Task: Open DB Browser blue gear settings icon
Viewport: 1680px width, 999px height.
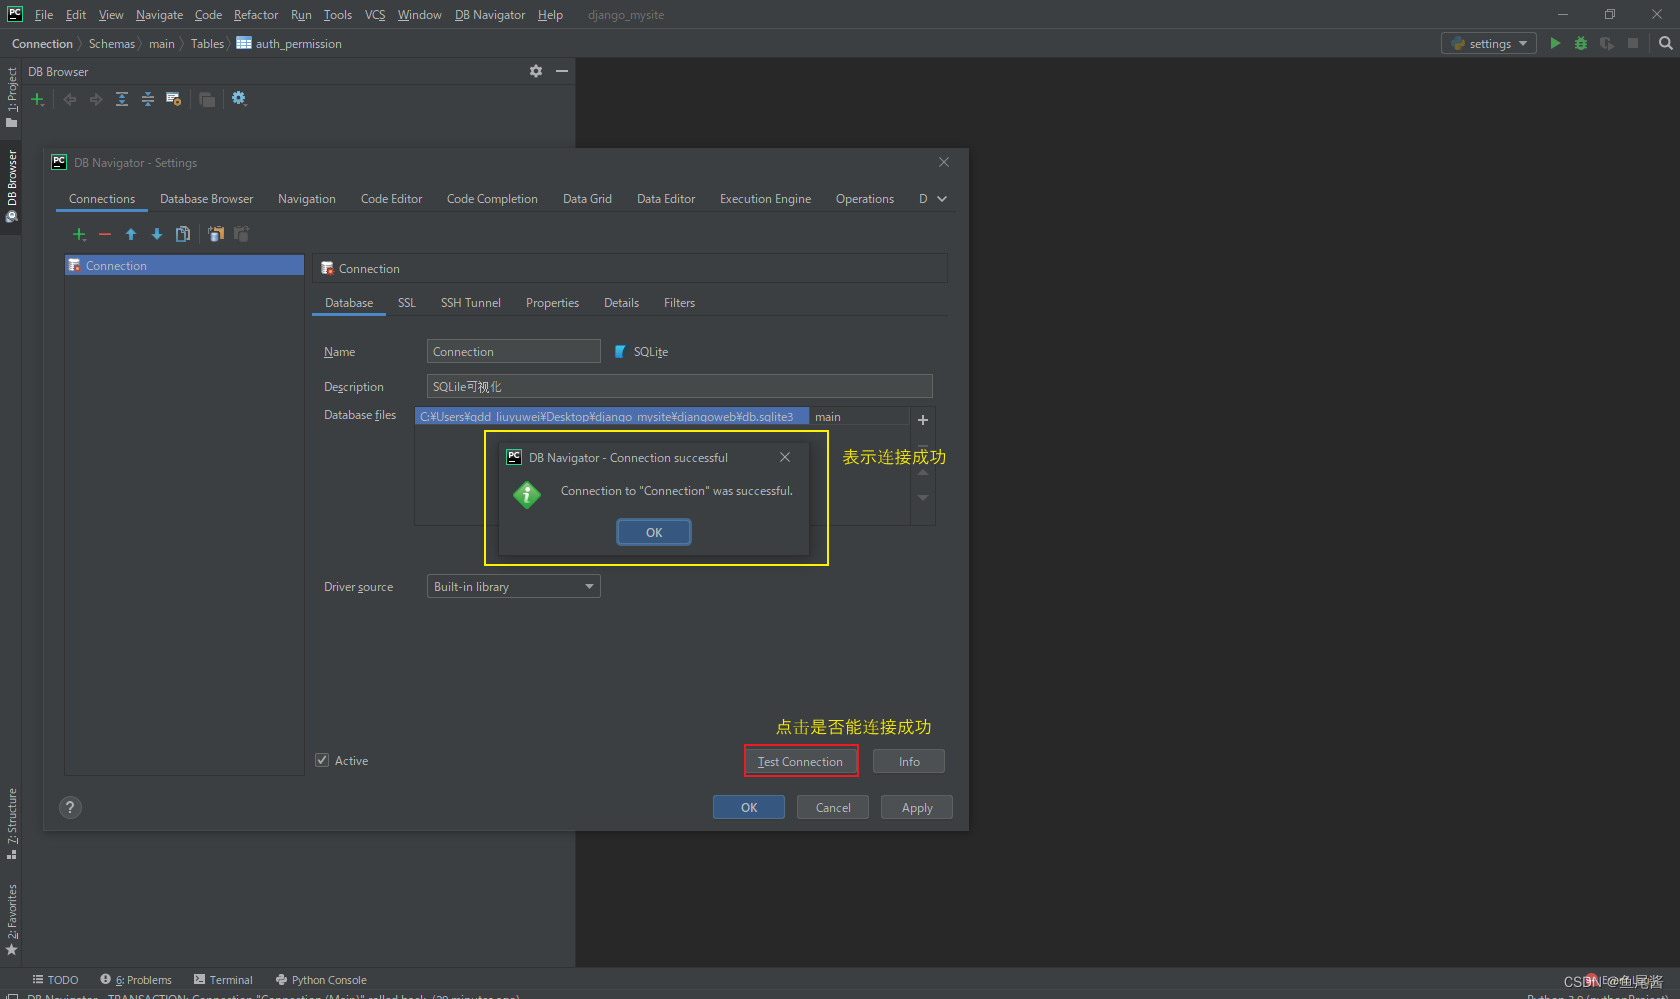Action: pyautogui.click(x=239, y=98)
